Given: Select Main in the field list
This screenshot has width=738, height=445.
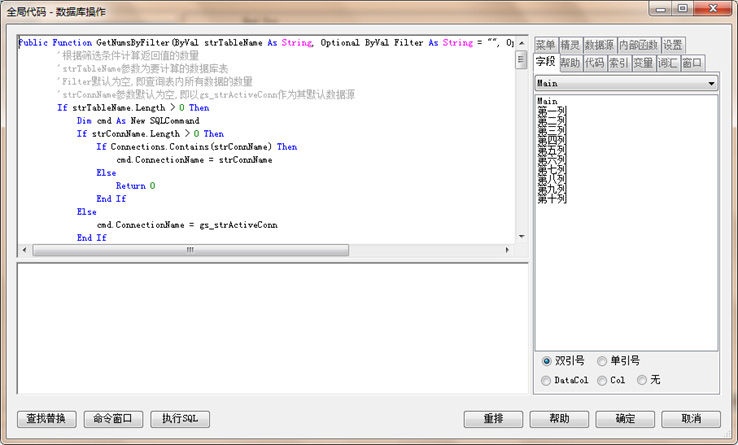Looking at the screenshot, I should pos(547,101).
